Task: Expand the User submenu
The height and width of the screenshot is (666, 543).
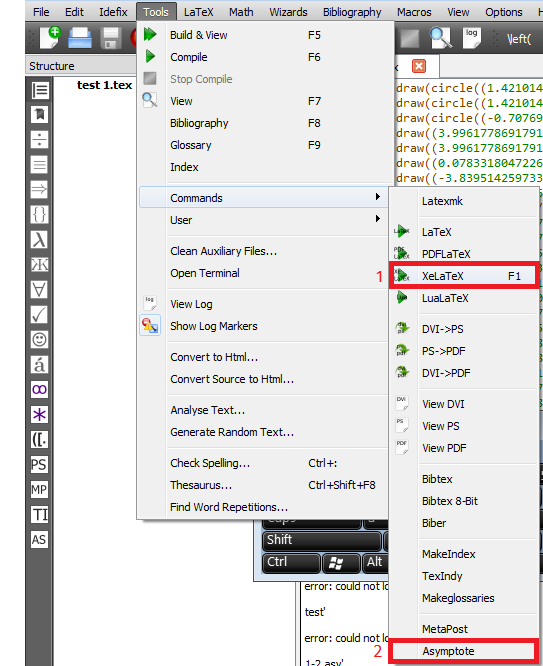Action: tap(263, 220)
